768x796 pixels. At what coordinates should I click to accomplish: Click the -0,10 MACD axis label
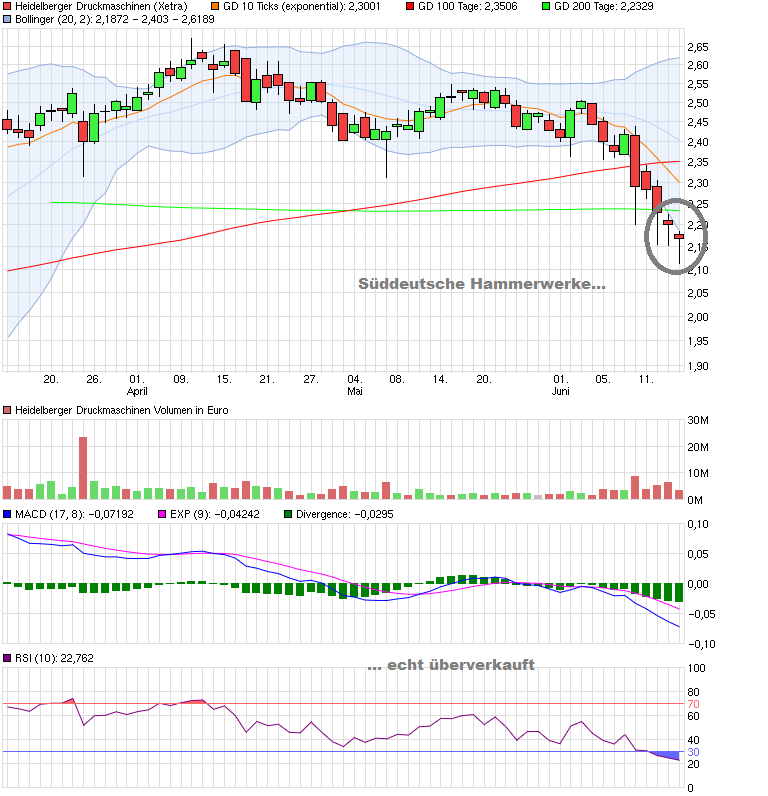point(702,644)
